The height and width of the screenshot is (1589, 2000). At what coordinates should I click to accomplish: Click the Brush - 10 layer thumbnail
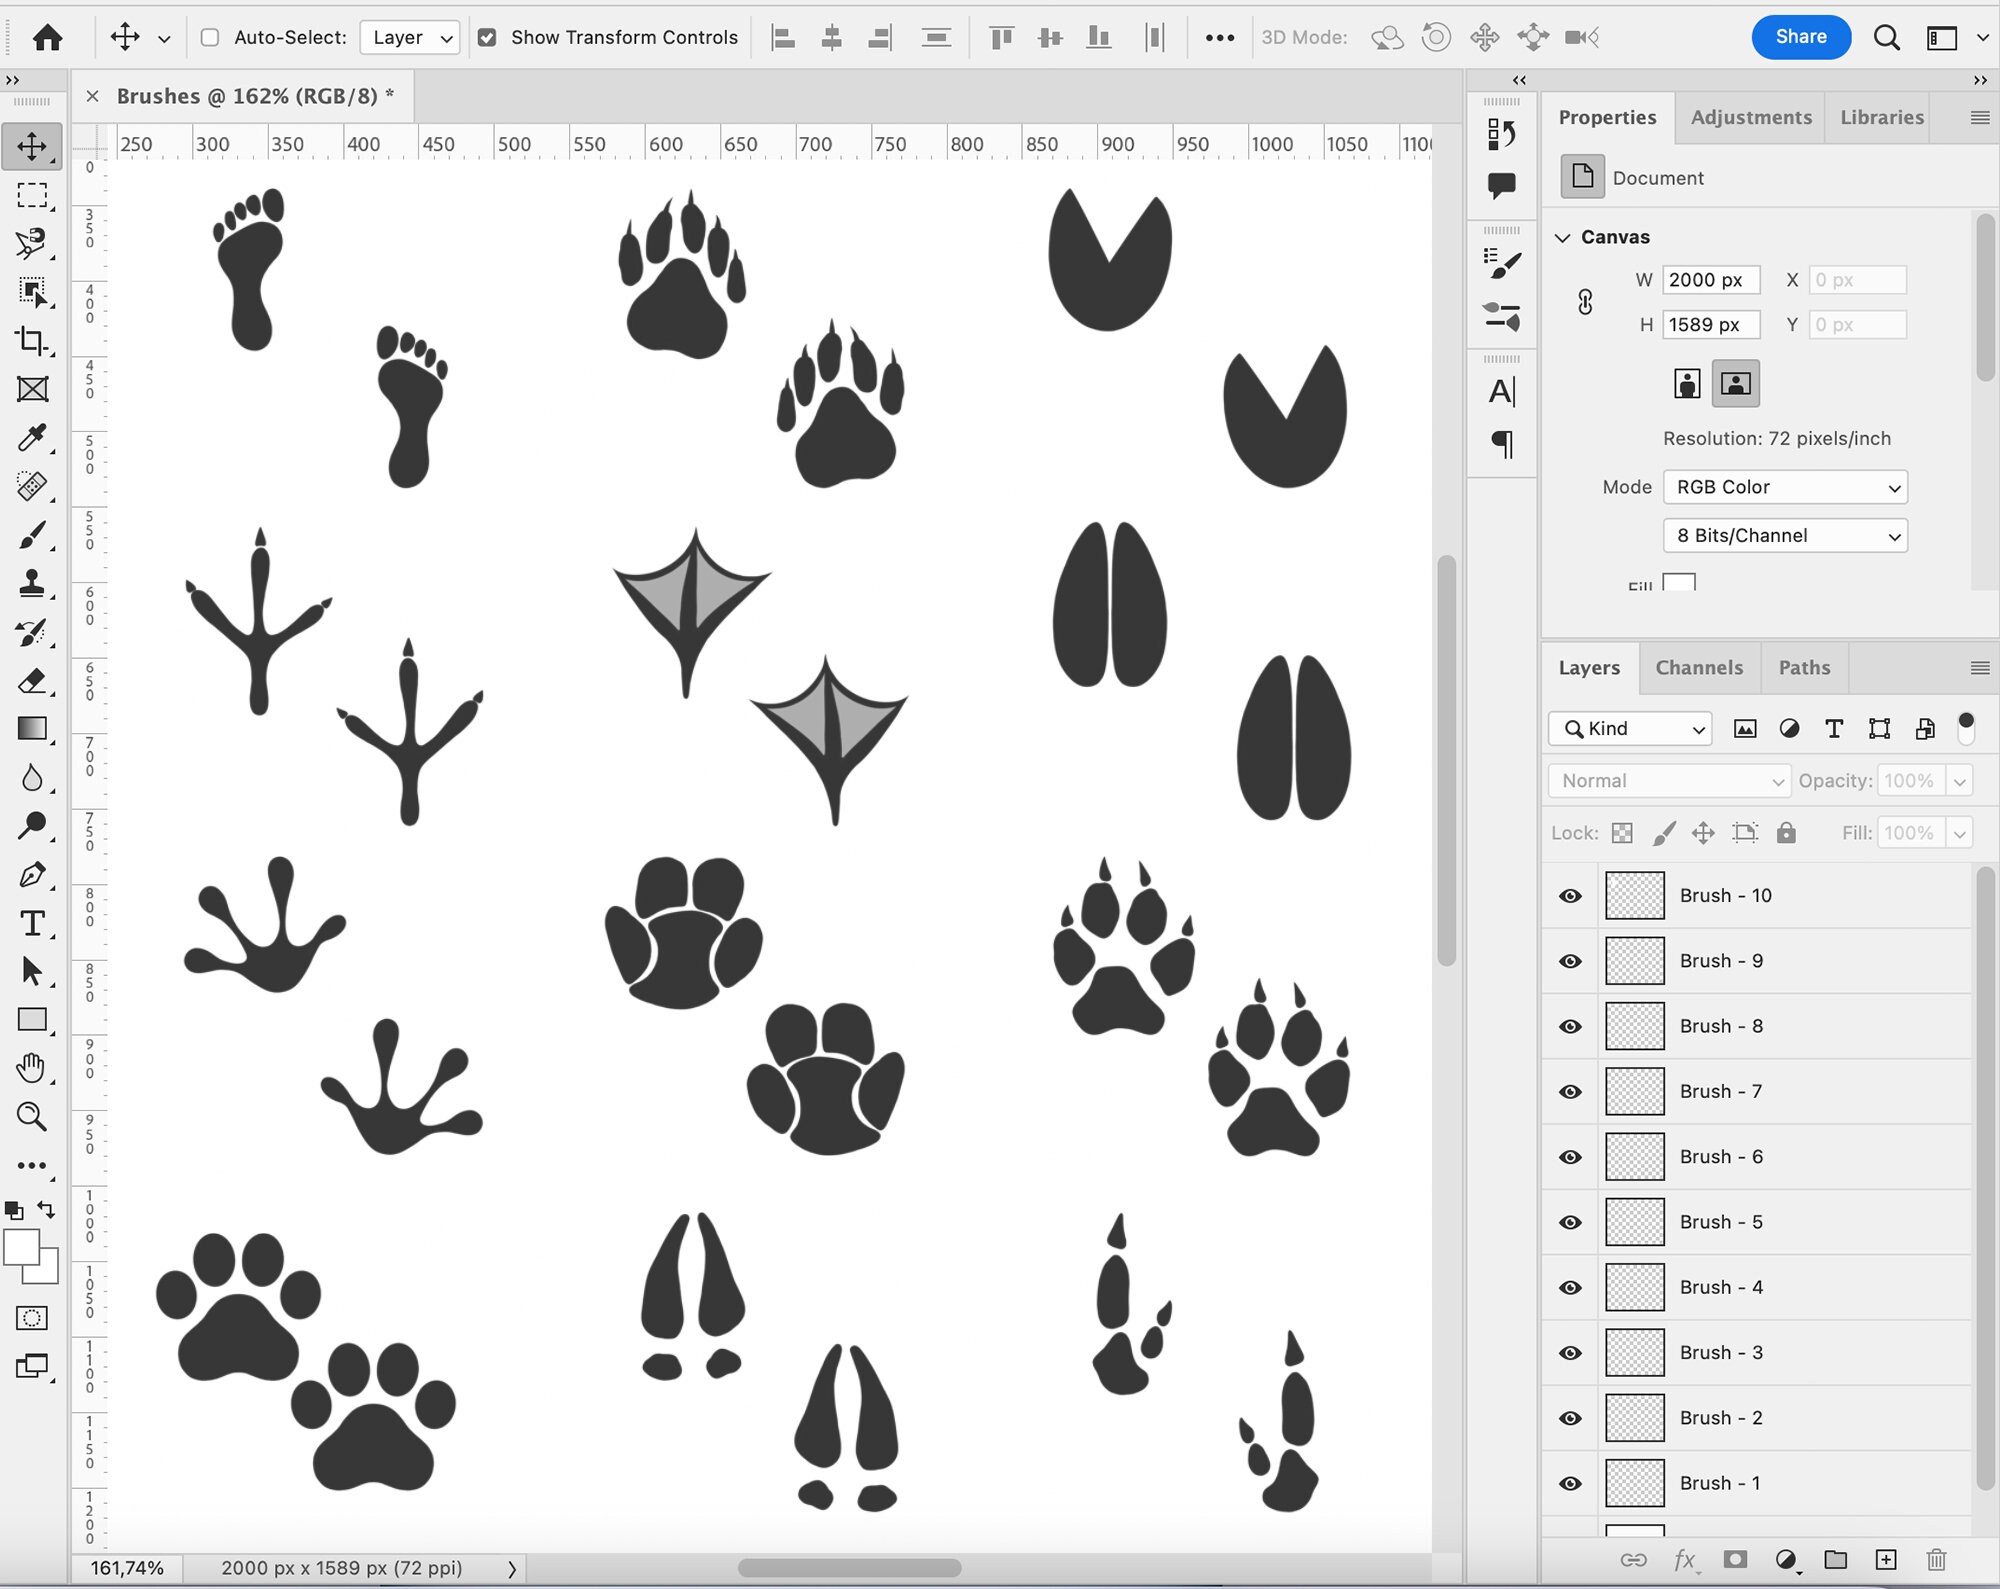(1635, 895)
